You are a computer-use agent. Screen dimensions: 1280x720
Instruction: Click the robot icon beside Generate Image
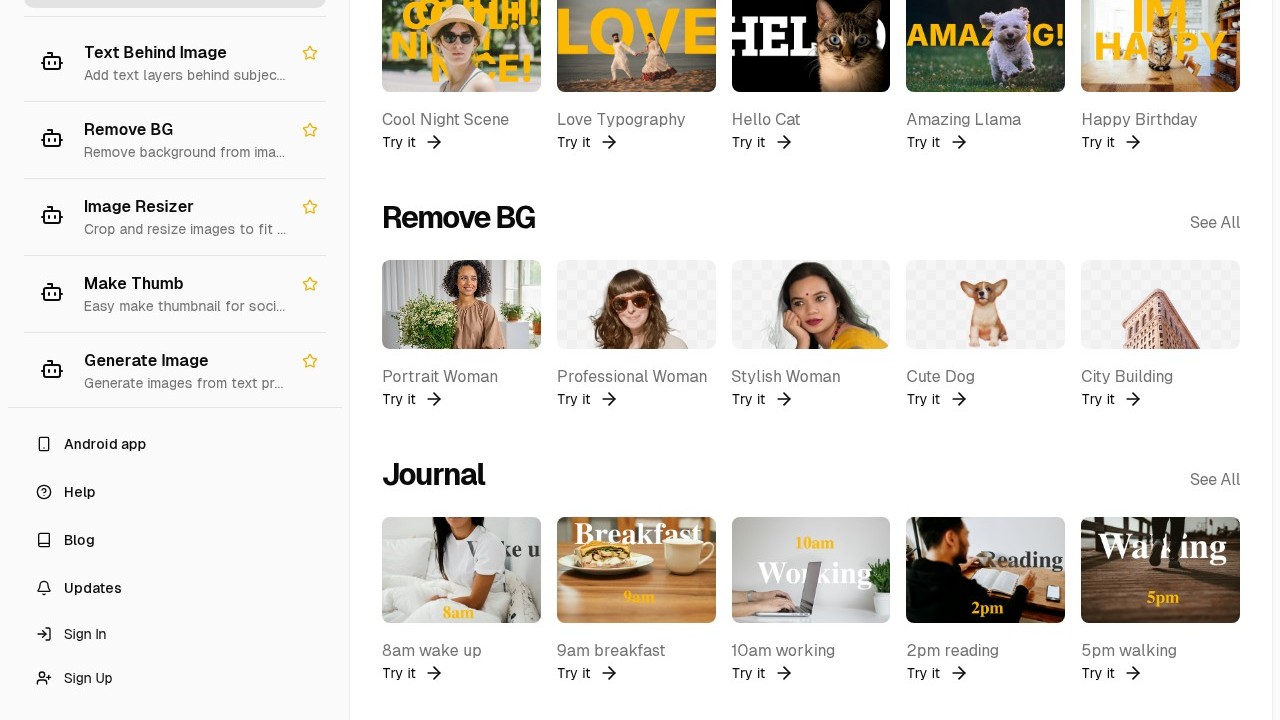tap(52, 370)
